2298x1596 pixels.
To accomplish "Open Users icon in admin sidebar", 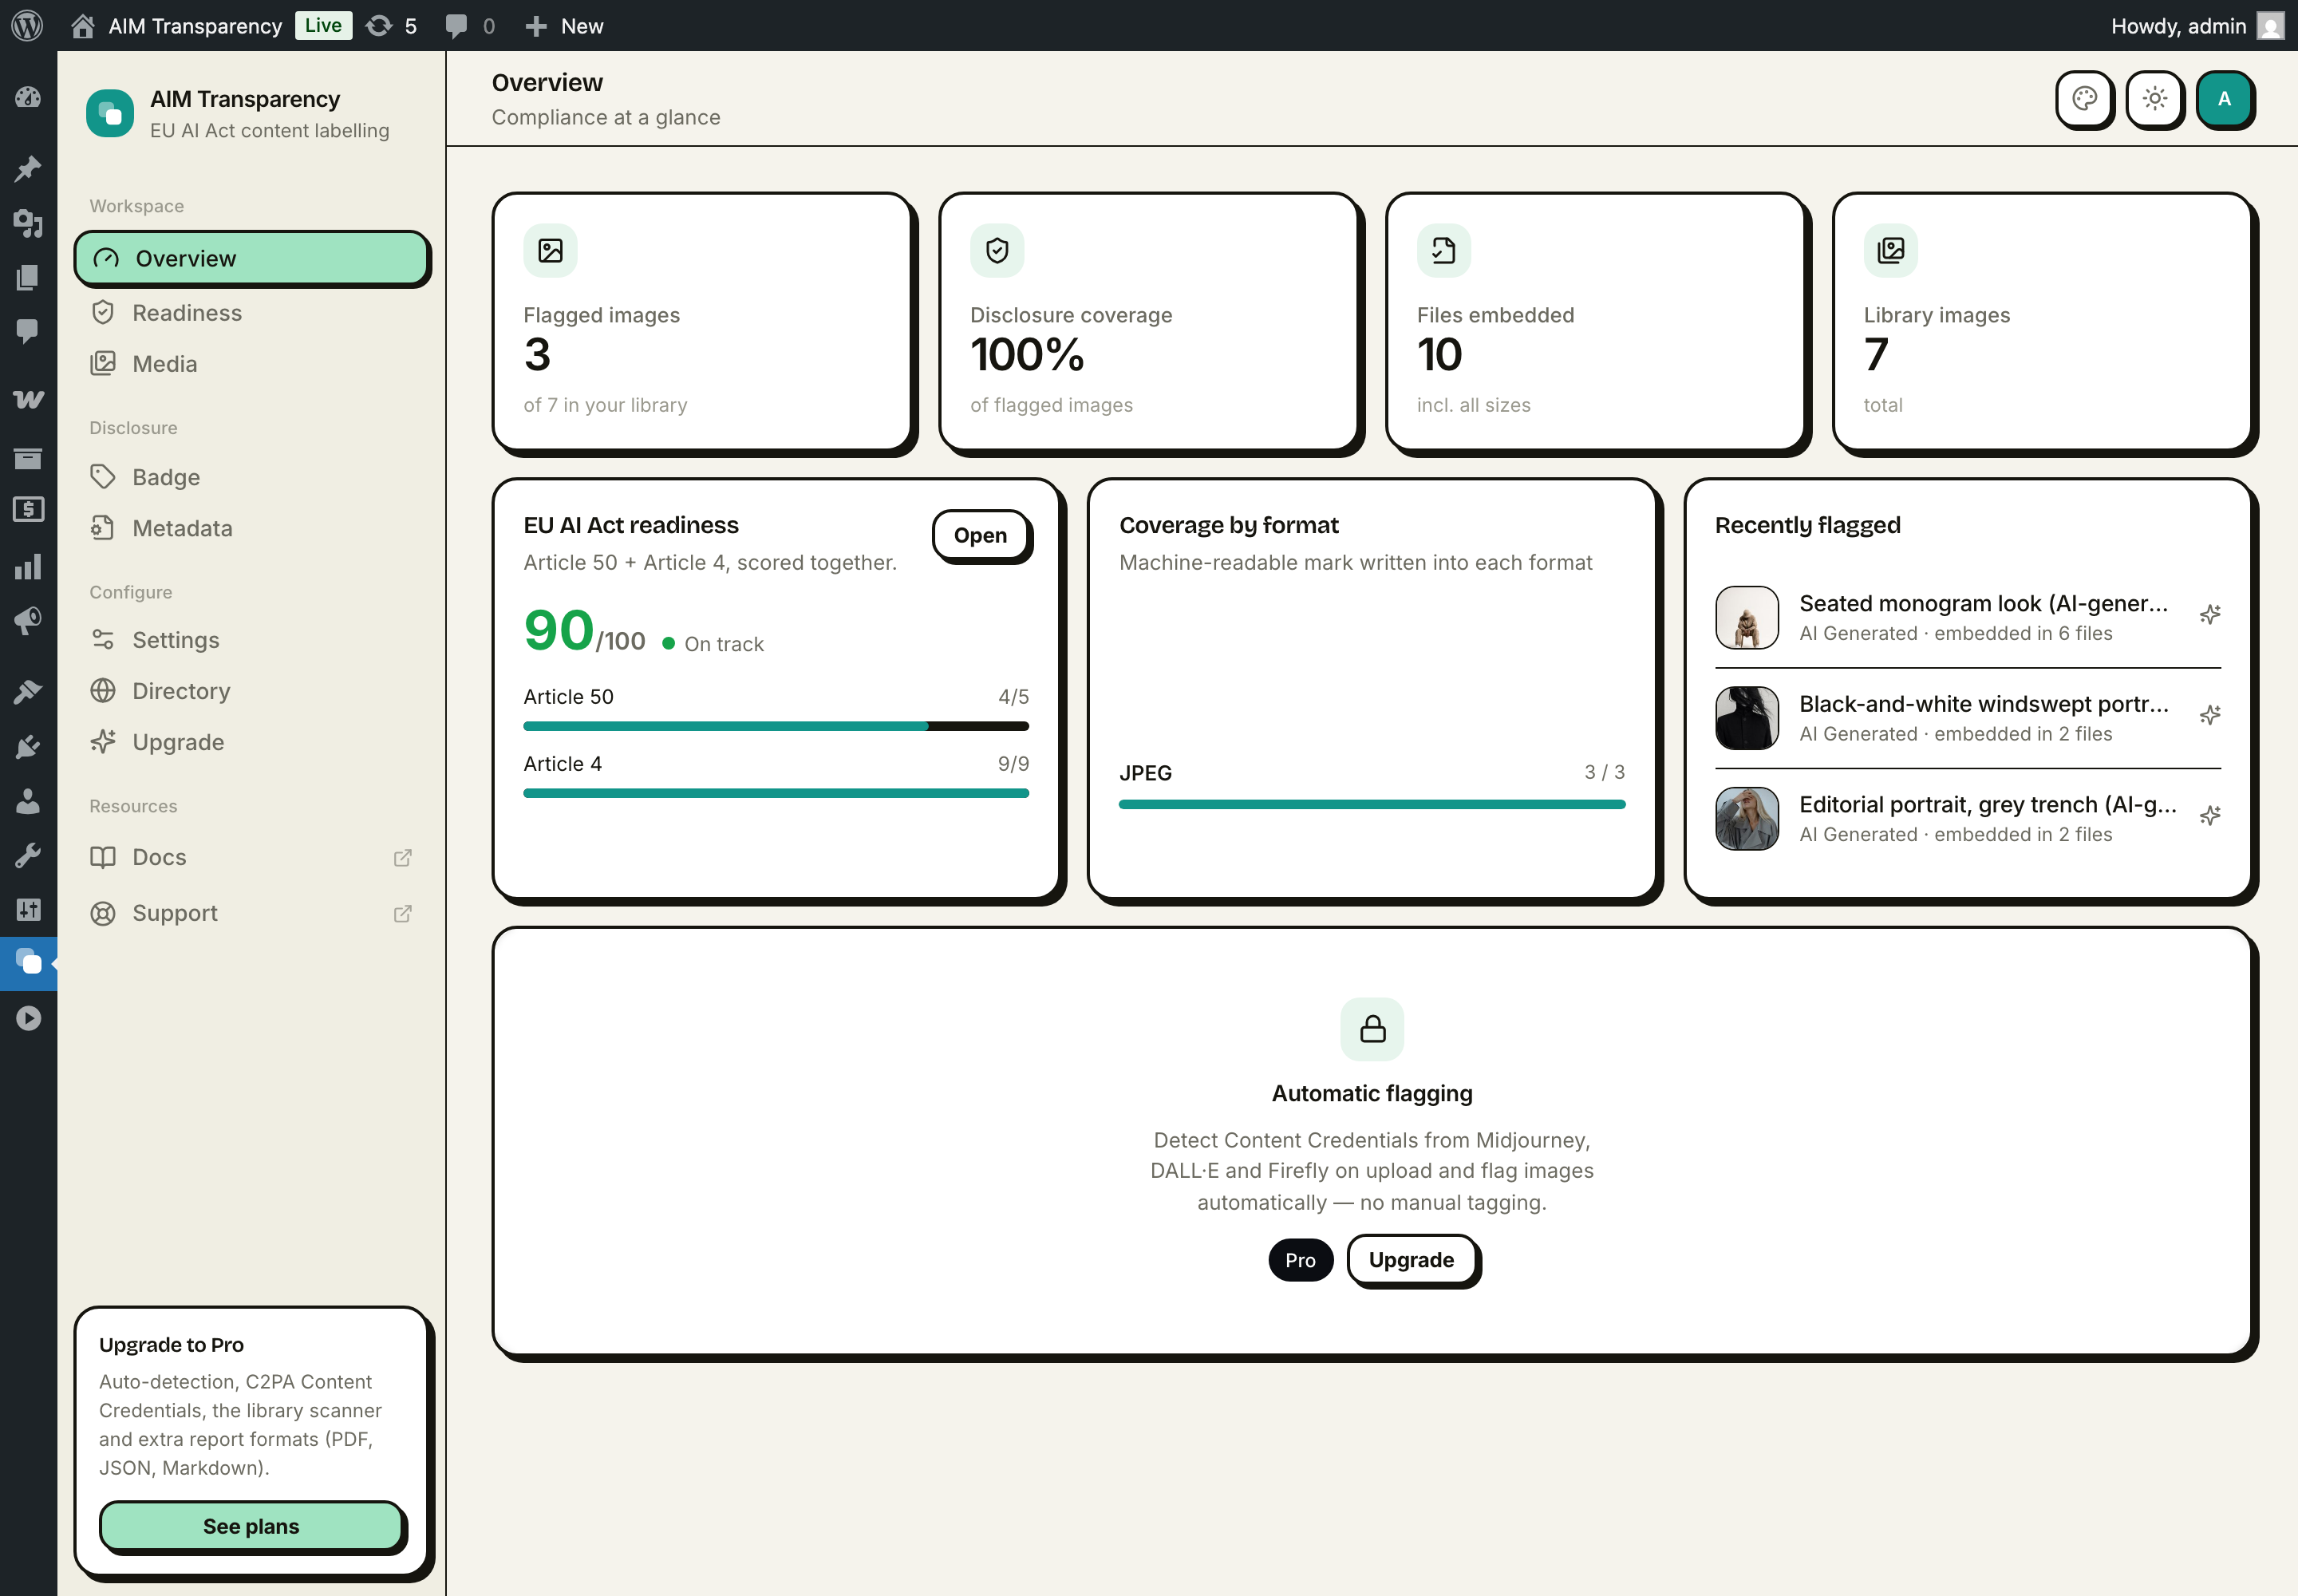I will click(x=28, y=800).
